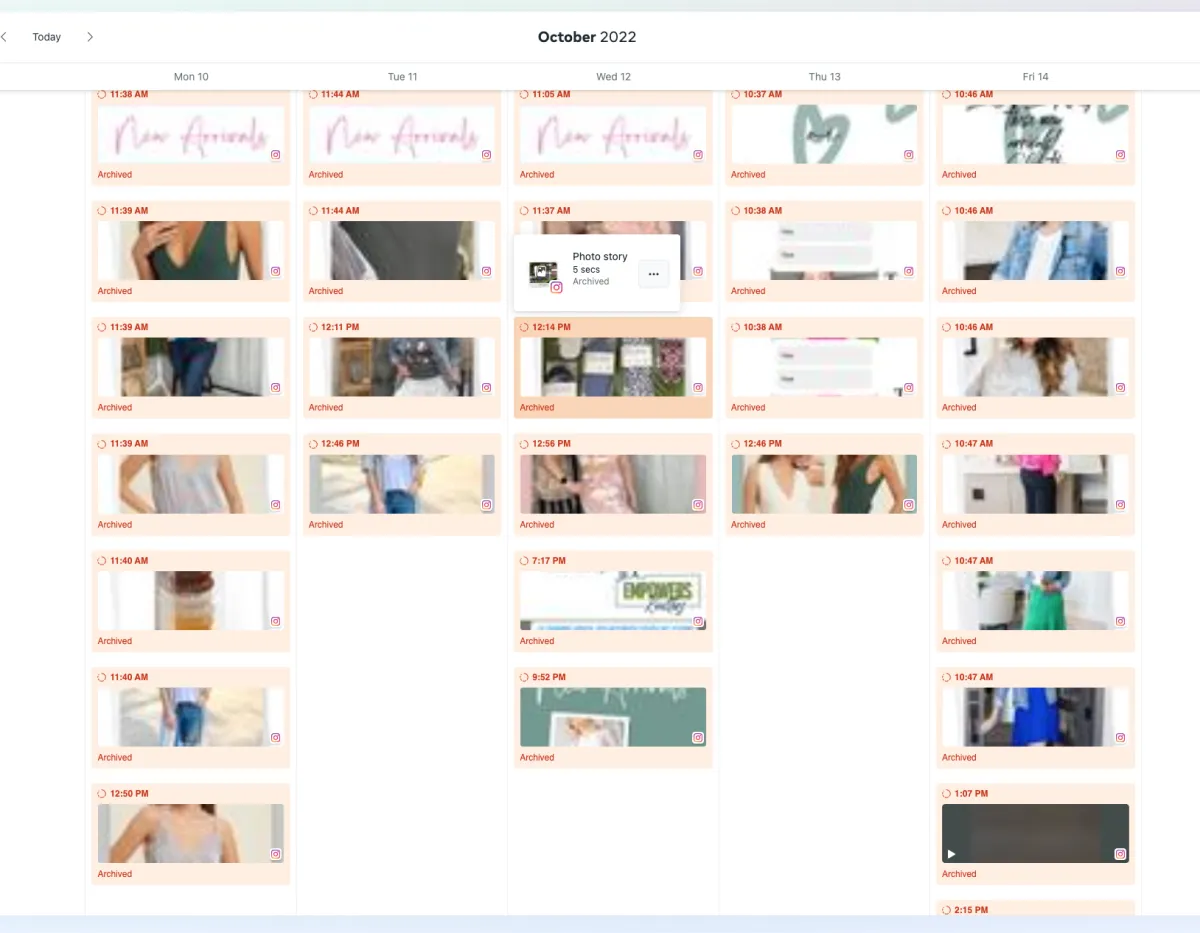Click Instagram icon on Thu 12:46 PM post
Viewport: 1200px width, 933px height.
tap(909, 505)
